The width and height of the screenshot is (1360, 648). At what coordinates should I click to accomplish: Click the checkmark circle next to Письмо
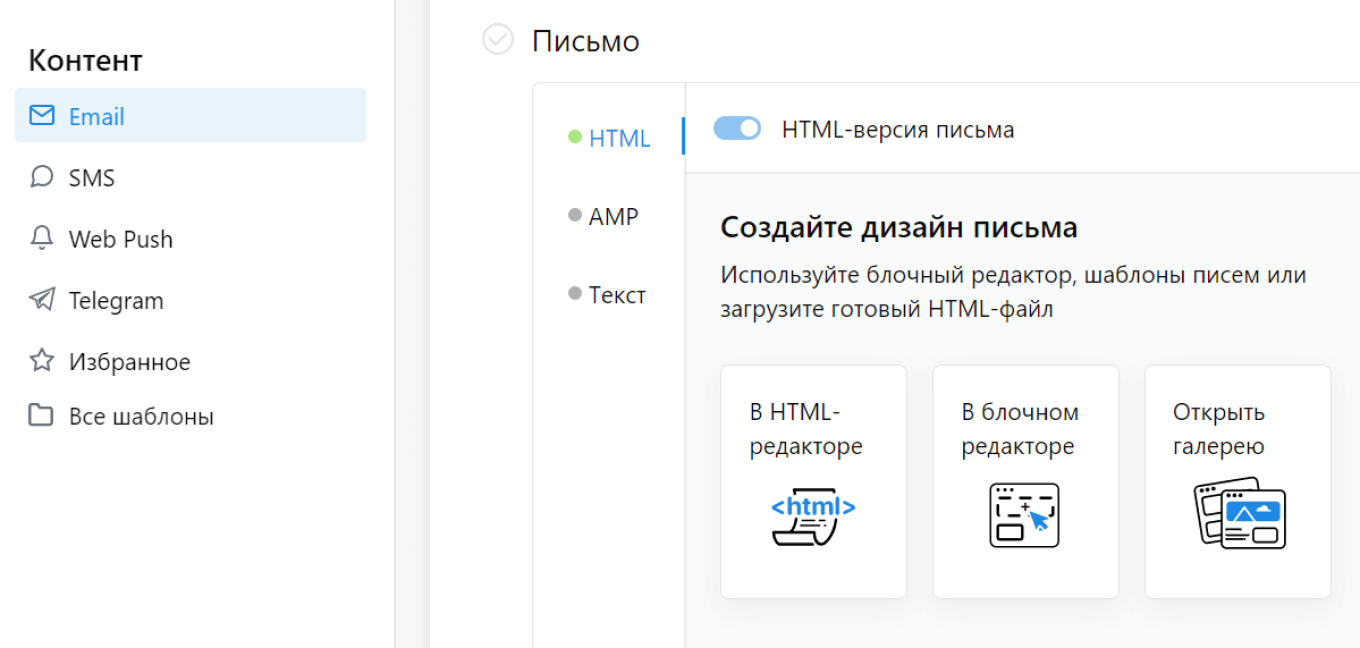(497, 40)
